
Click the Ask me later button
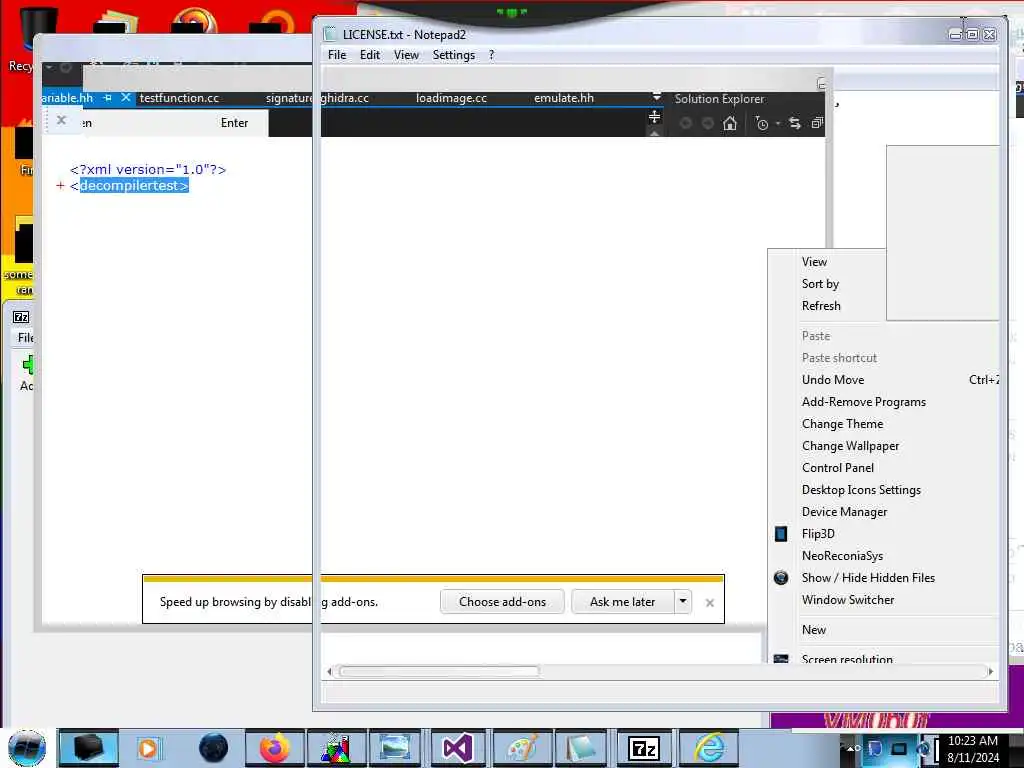622,601
